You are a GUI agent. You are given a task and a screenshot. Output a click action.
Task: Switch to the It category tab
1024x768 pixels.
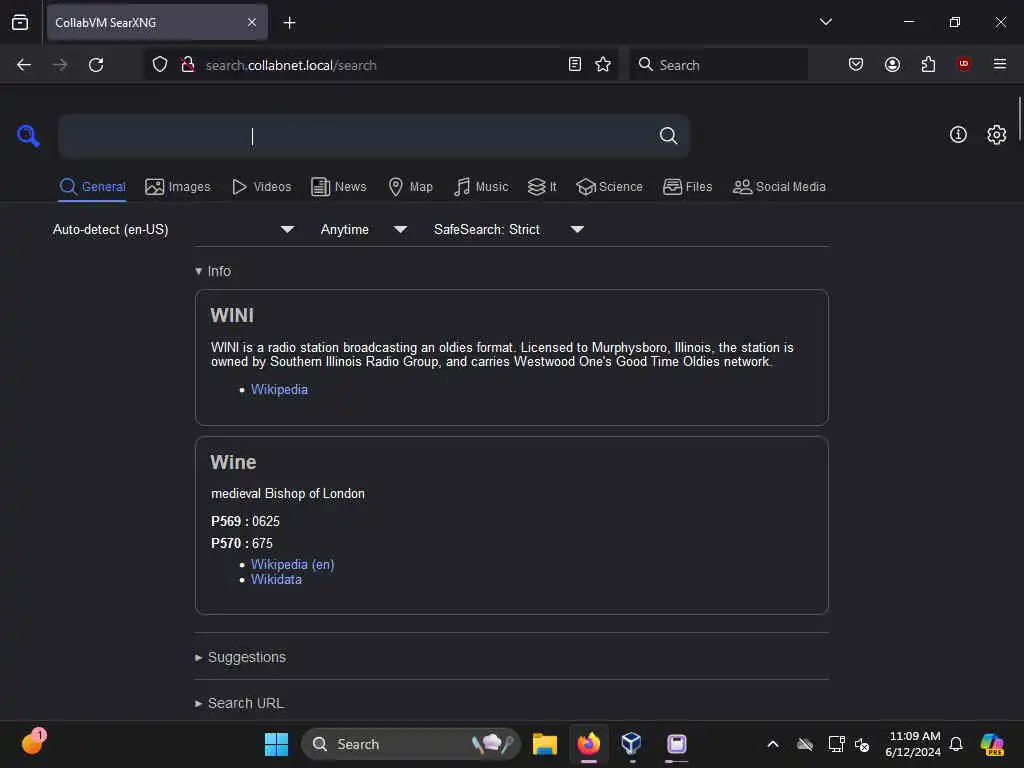click(x=542, y=187)
